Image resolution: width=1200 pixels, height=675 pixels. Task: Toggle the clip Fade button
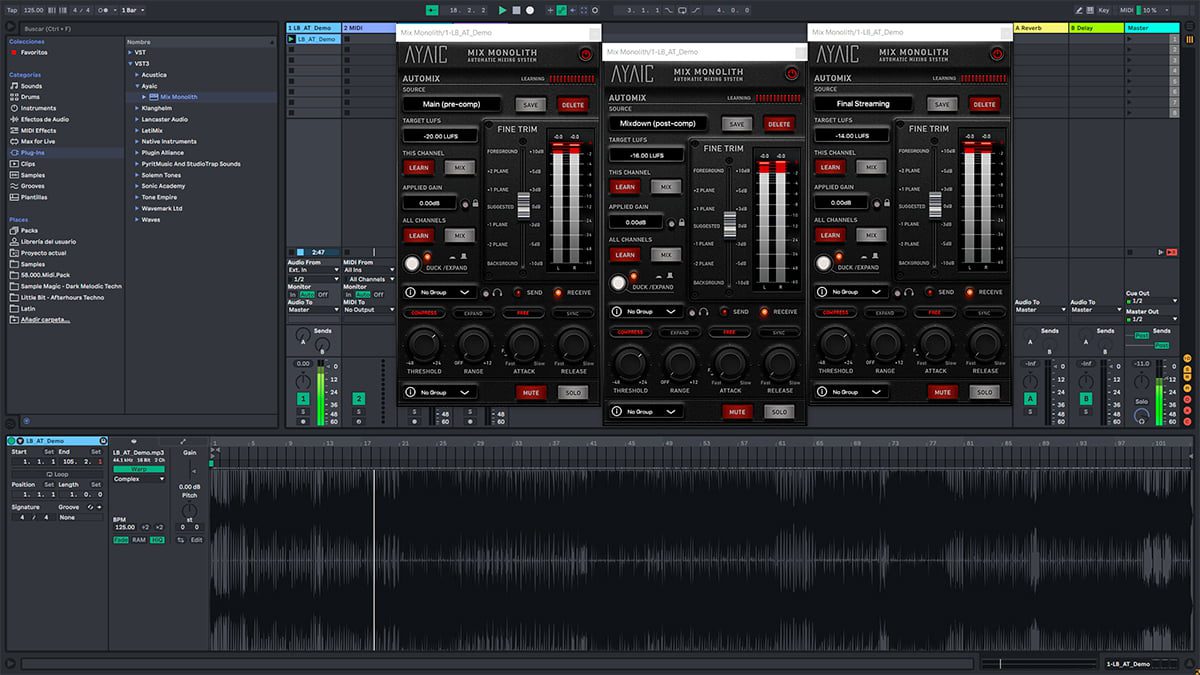(x=121, y=540)
